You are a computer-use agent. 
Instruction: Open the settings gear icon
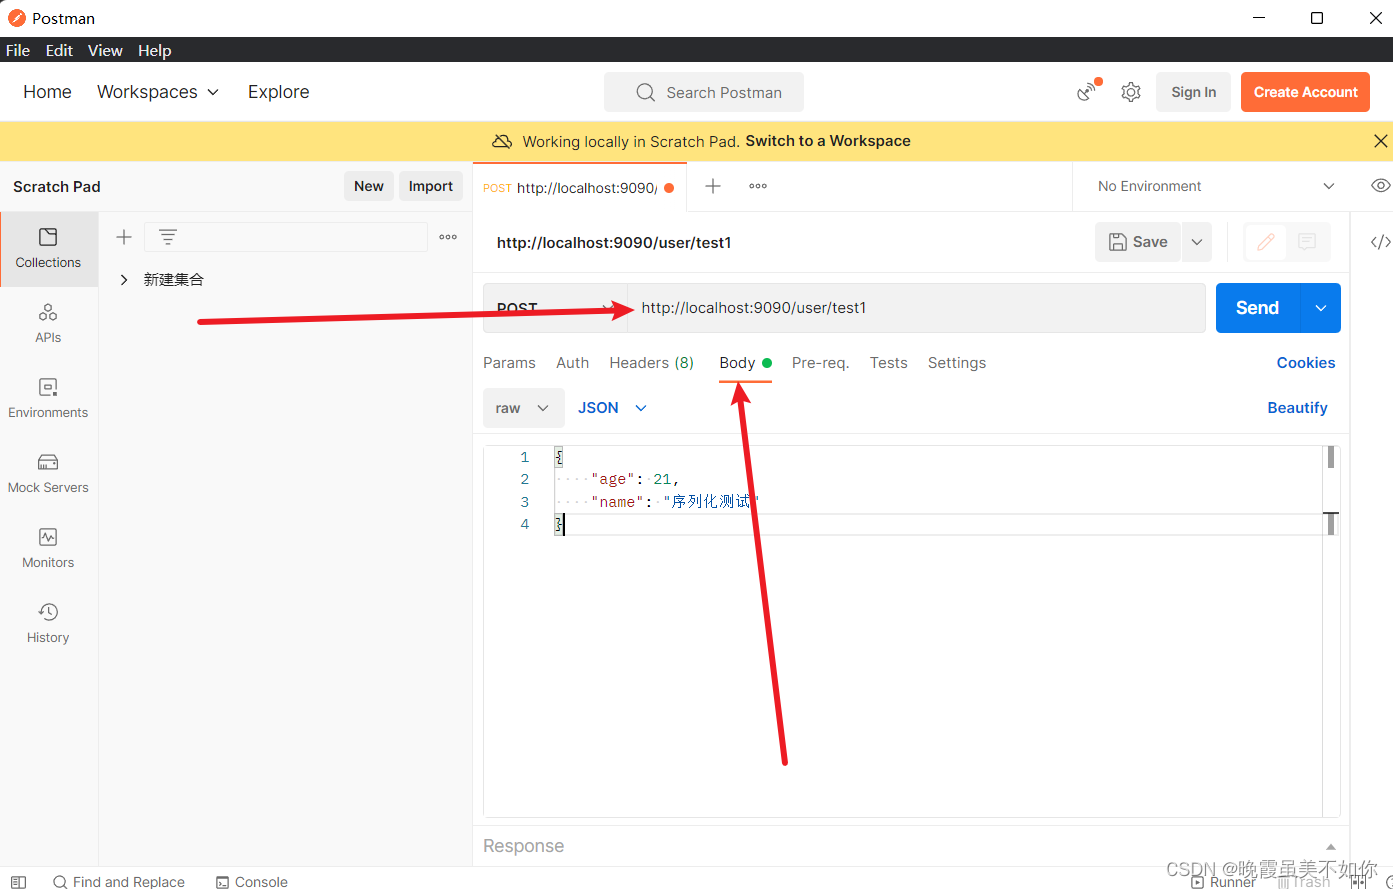coord(1131,92)
